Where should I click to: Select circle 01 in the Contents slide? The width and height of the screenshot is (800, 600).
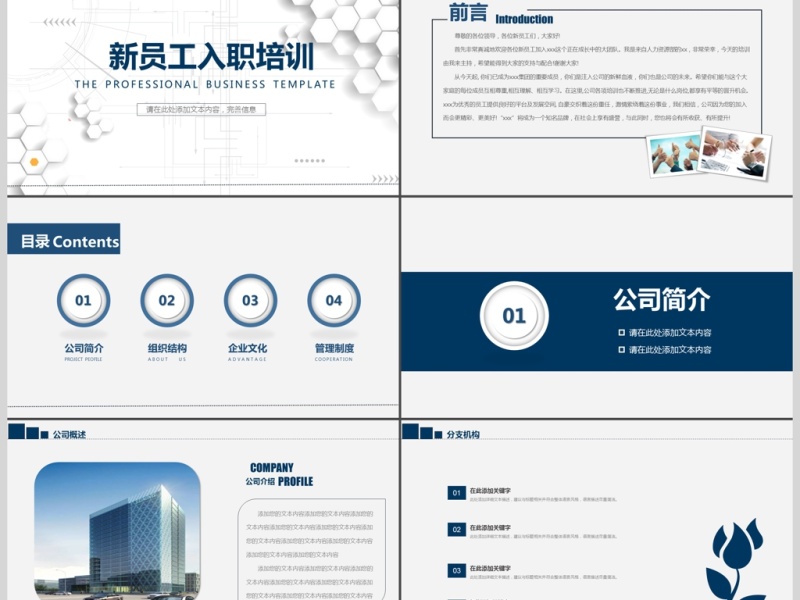tap(83, 300)
